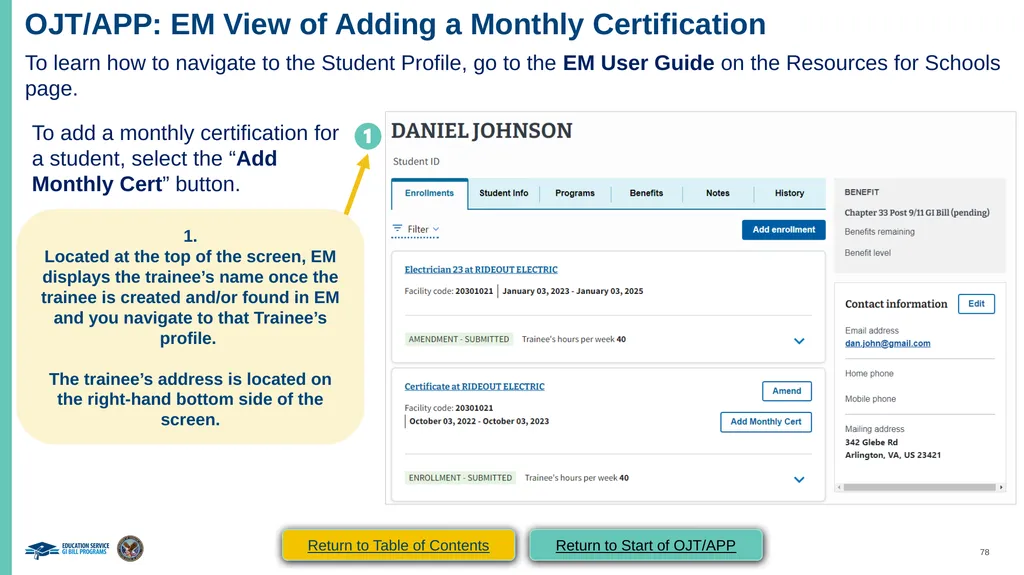Click the AMENDMENT - SUBMITTED status tag
The width and height of the screenshot is (1024, 575).
coord(458,339)
